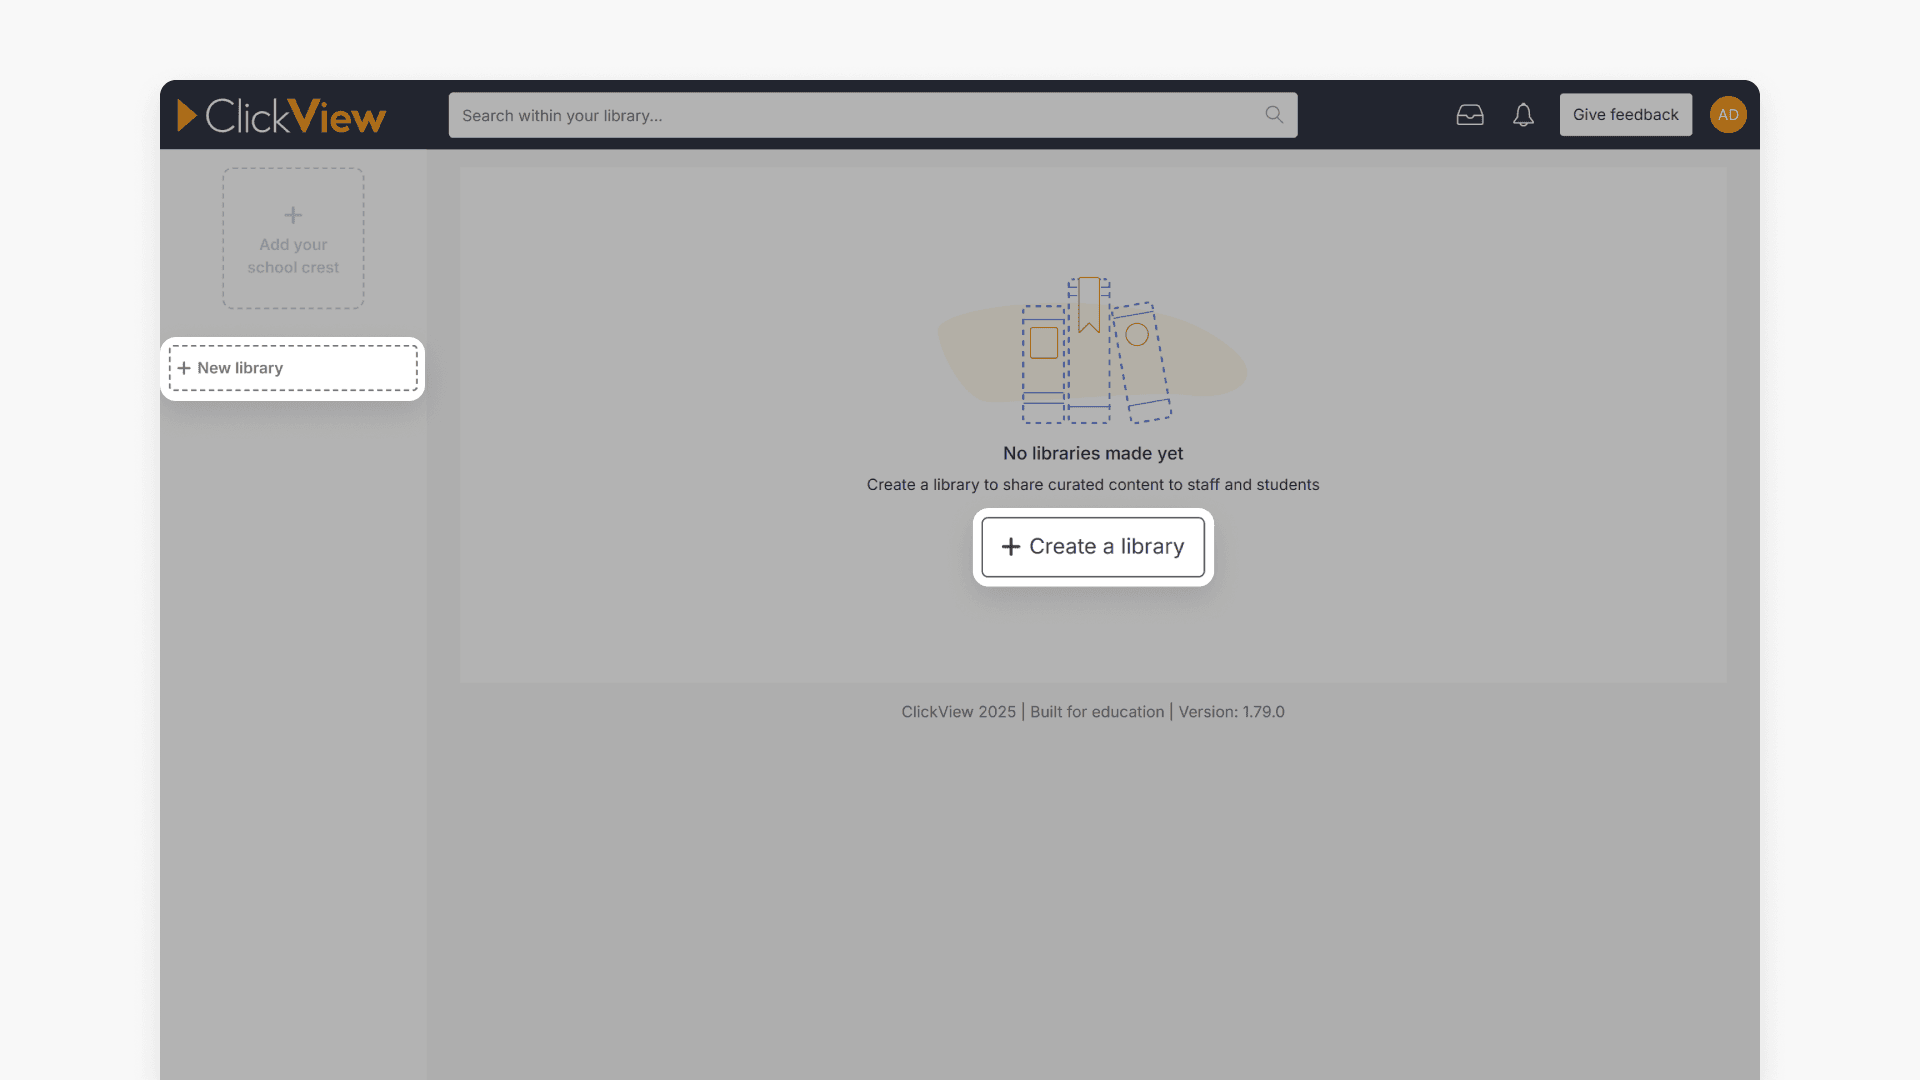Click the notifications bell icon
This screenshot has height=1080, width=1920.
click(1523, 115)
